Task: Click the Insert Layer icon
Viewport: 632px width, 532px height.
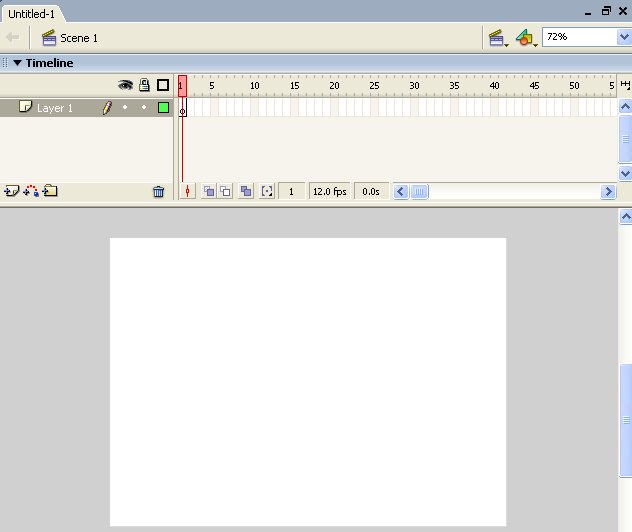Action: [11, 191]
